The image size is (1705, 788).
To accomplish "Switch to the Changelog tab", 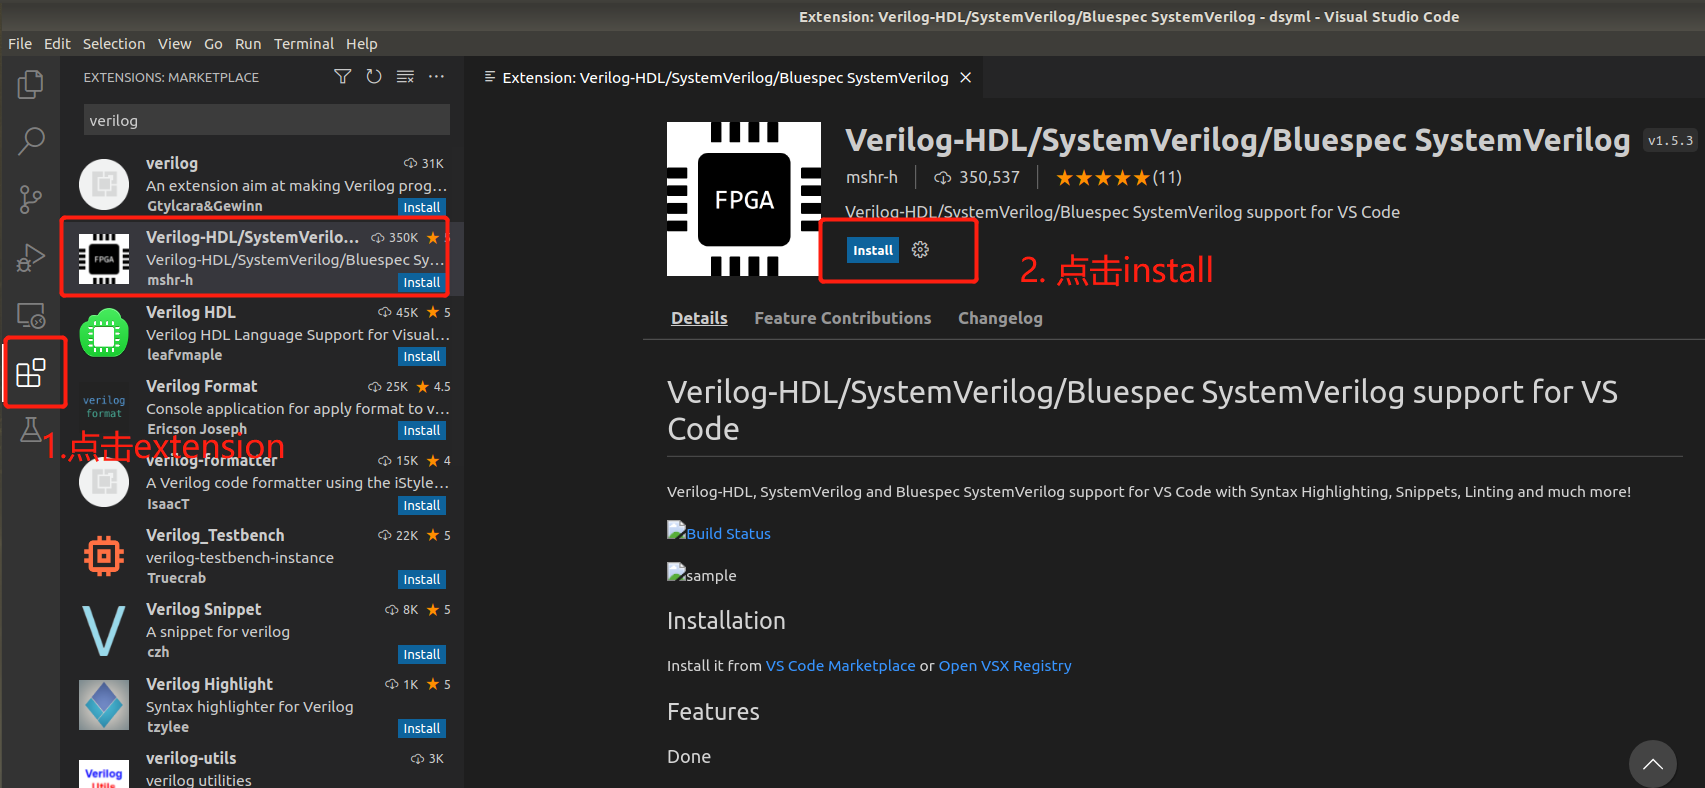I will coord(1000,318).
